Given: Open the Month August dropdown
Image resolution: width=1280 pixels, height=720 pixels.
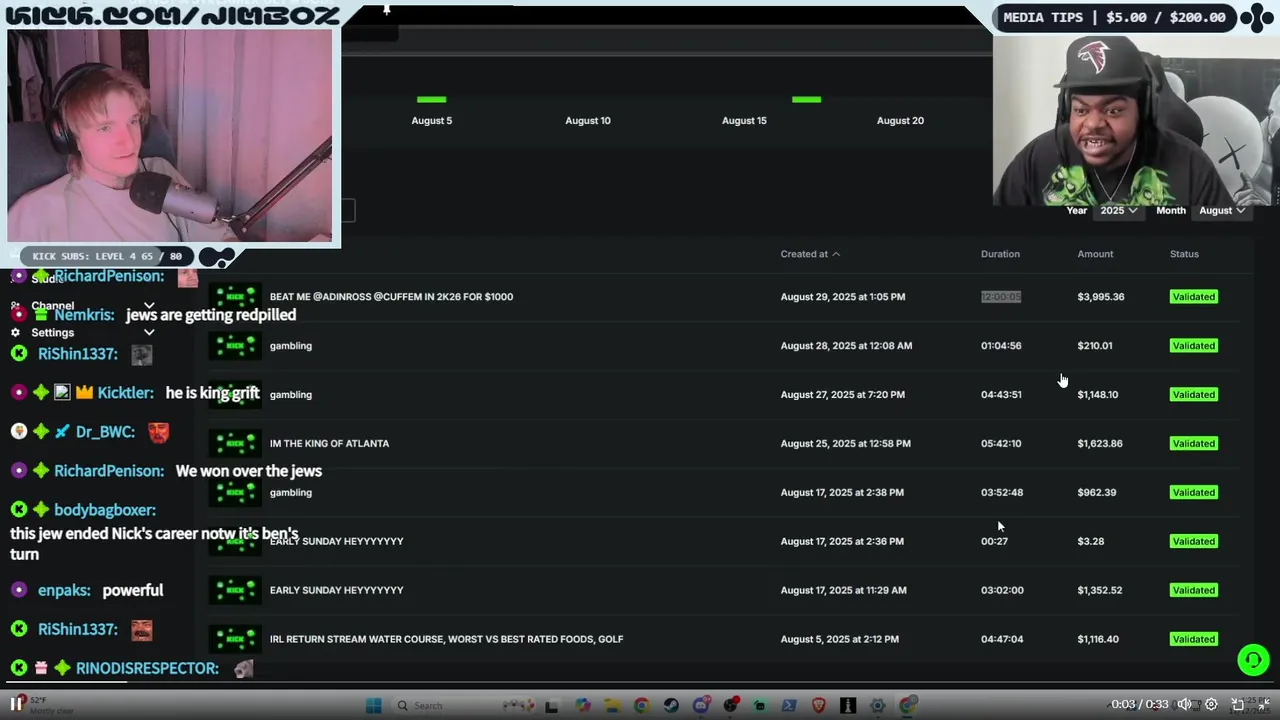Looking at the screenshot, I should click(x=1222, y=211).
